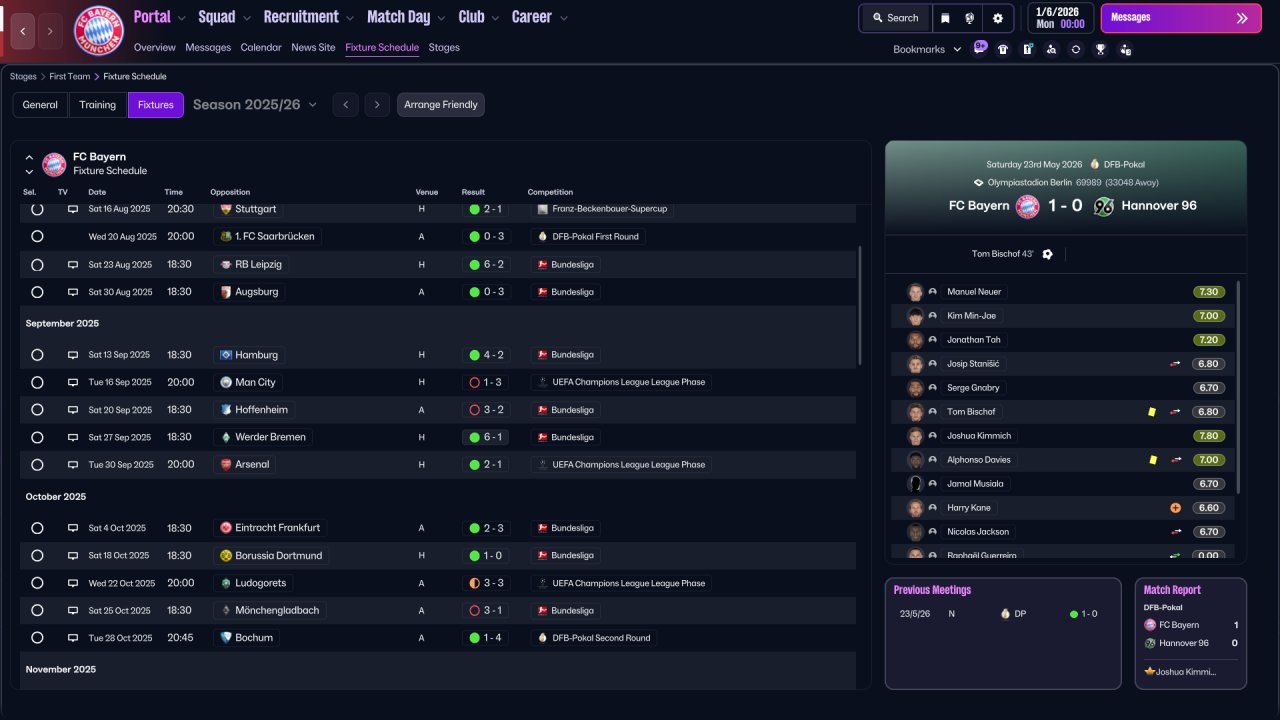Expand the Club menu chevron

pyautogui.click(x=494, y=18)
